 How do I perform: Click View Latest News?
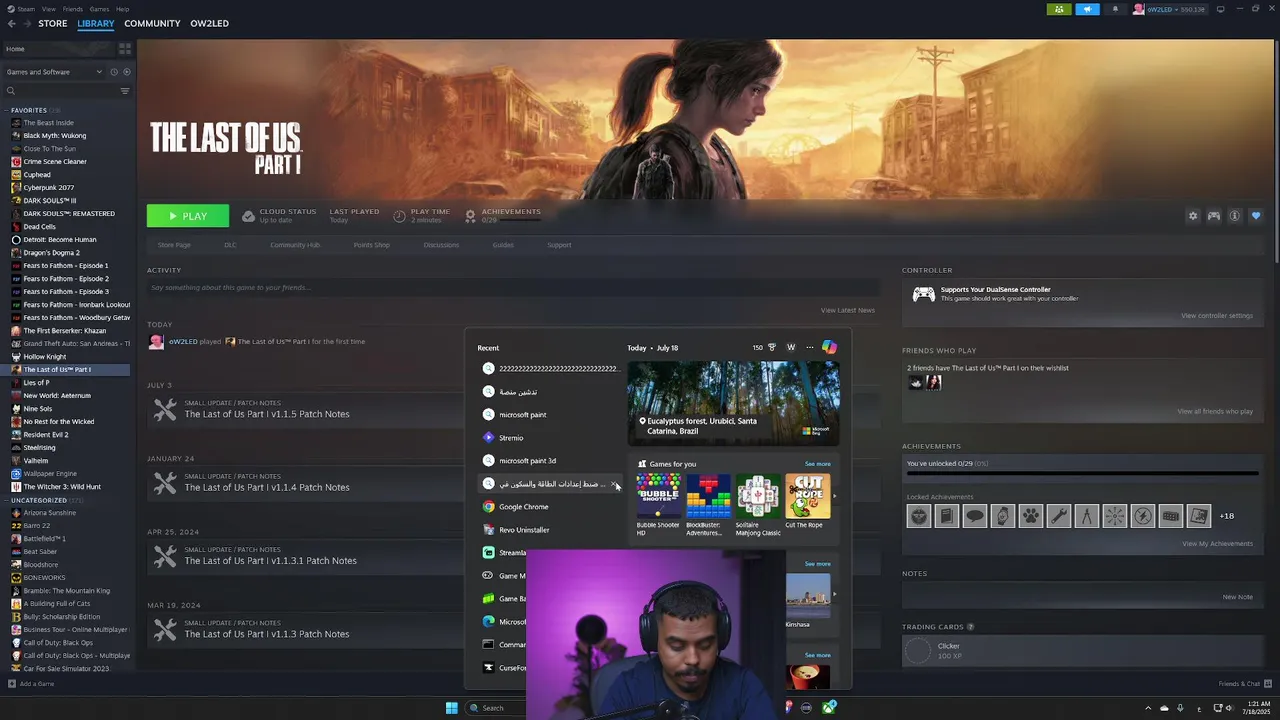848,310
